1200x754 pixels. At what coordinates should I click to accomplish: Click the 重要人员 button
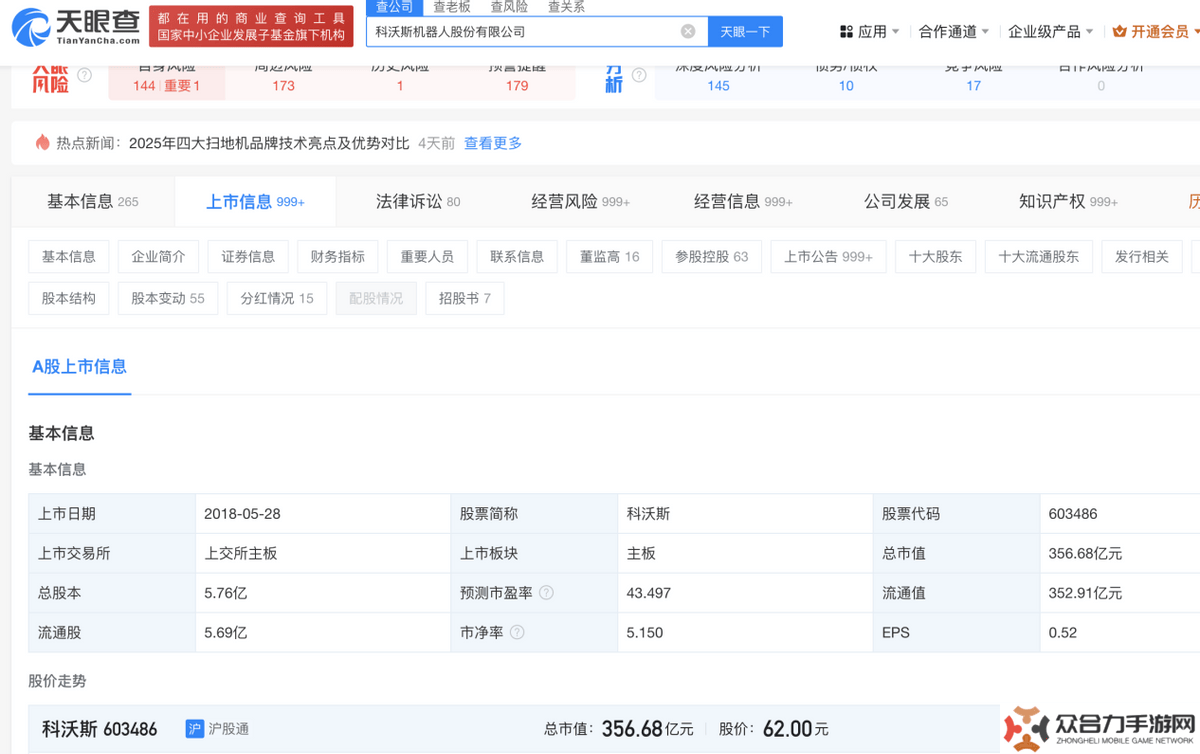pos(427,257)
